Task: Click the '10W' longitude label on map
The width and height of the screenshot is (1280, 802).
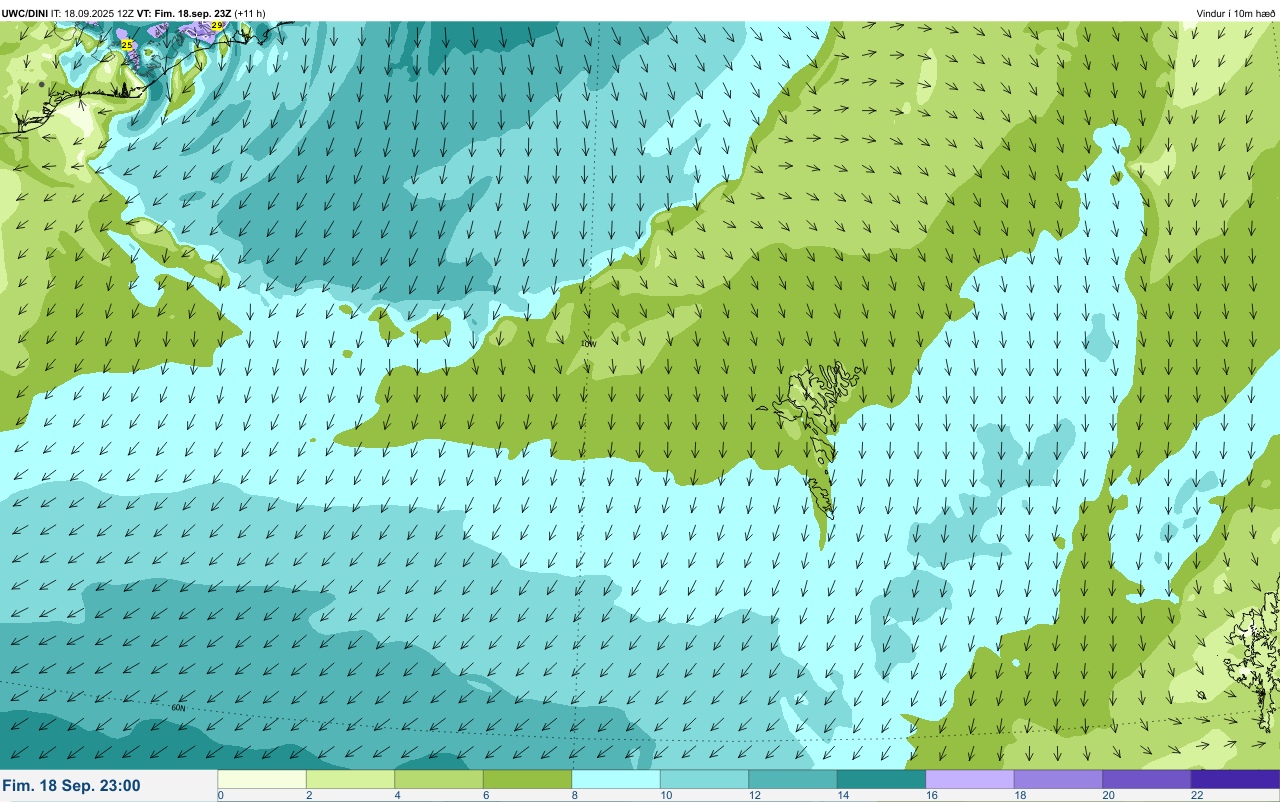Action: tap(588, 343)
